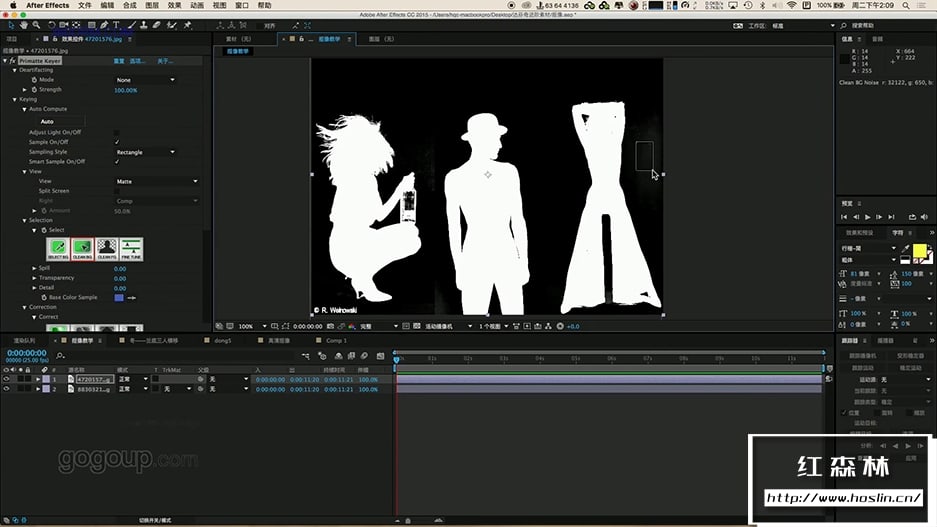The width and height of the screenshot is (937, 527).
Task: Click the Base Color Sample blue swatch
Action: point(119,297)
